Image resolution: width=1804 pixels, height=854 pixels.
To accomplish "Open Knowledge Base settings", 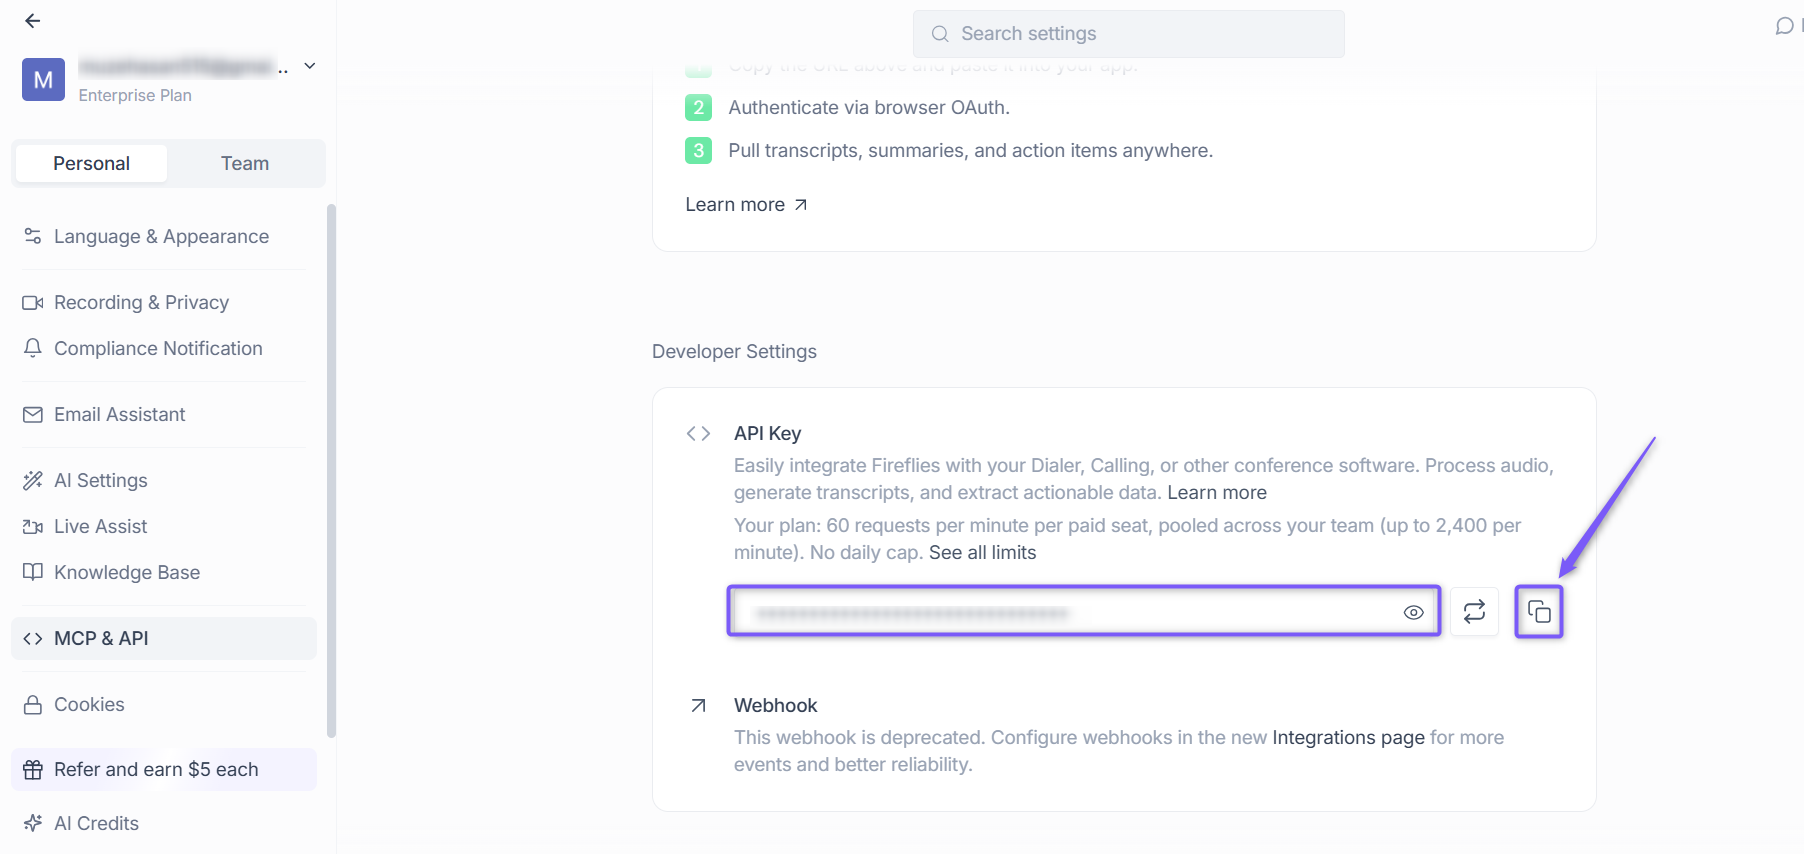I will [x=164, y=573].
